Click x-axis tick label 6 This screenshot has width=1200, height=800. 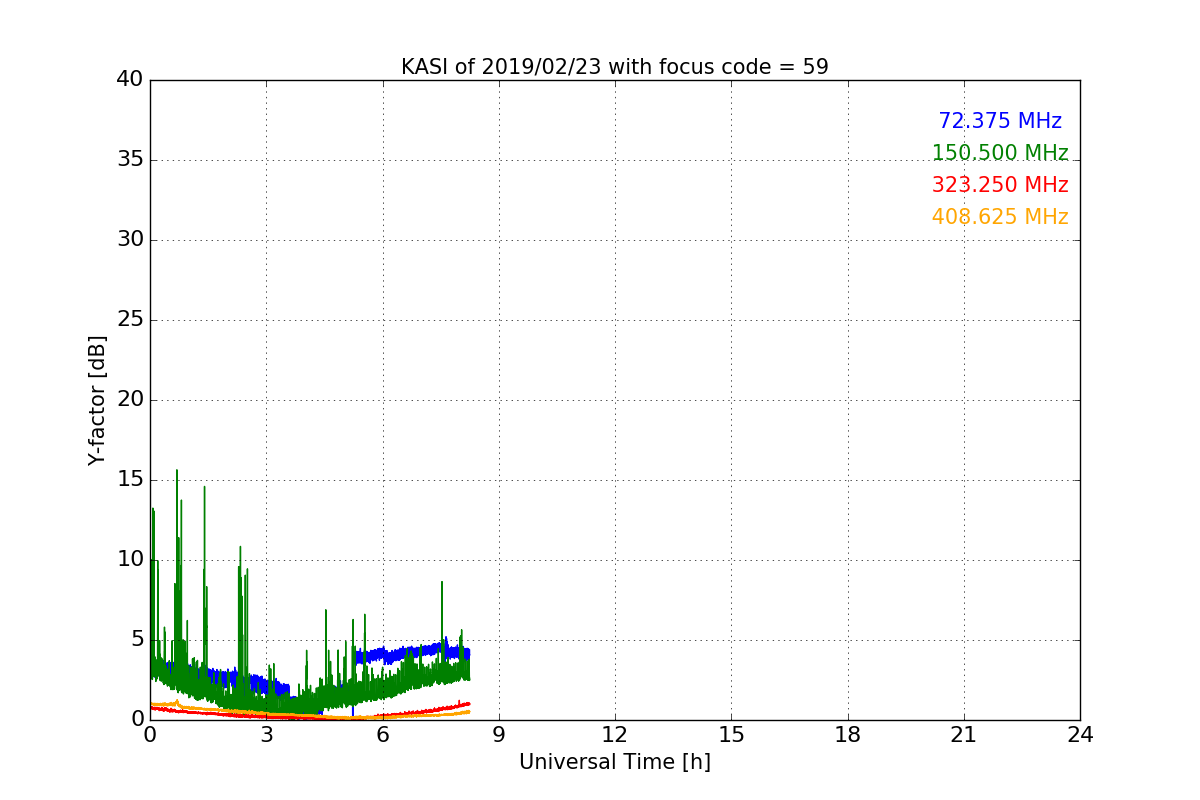click(x=382, y=735)
